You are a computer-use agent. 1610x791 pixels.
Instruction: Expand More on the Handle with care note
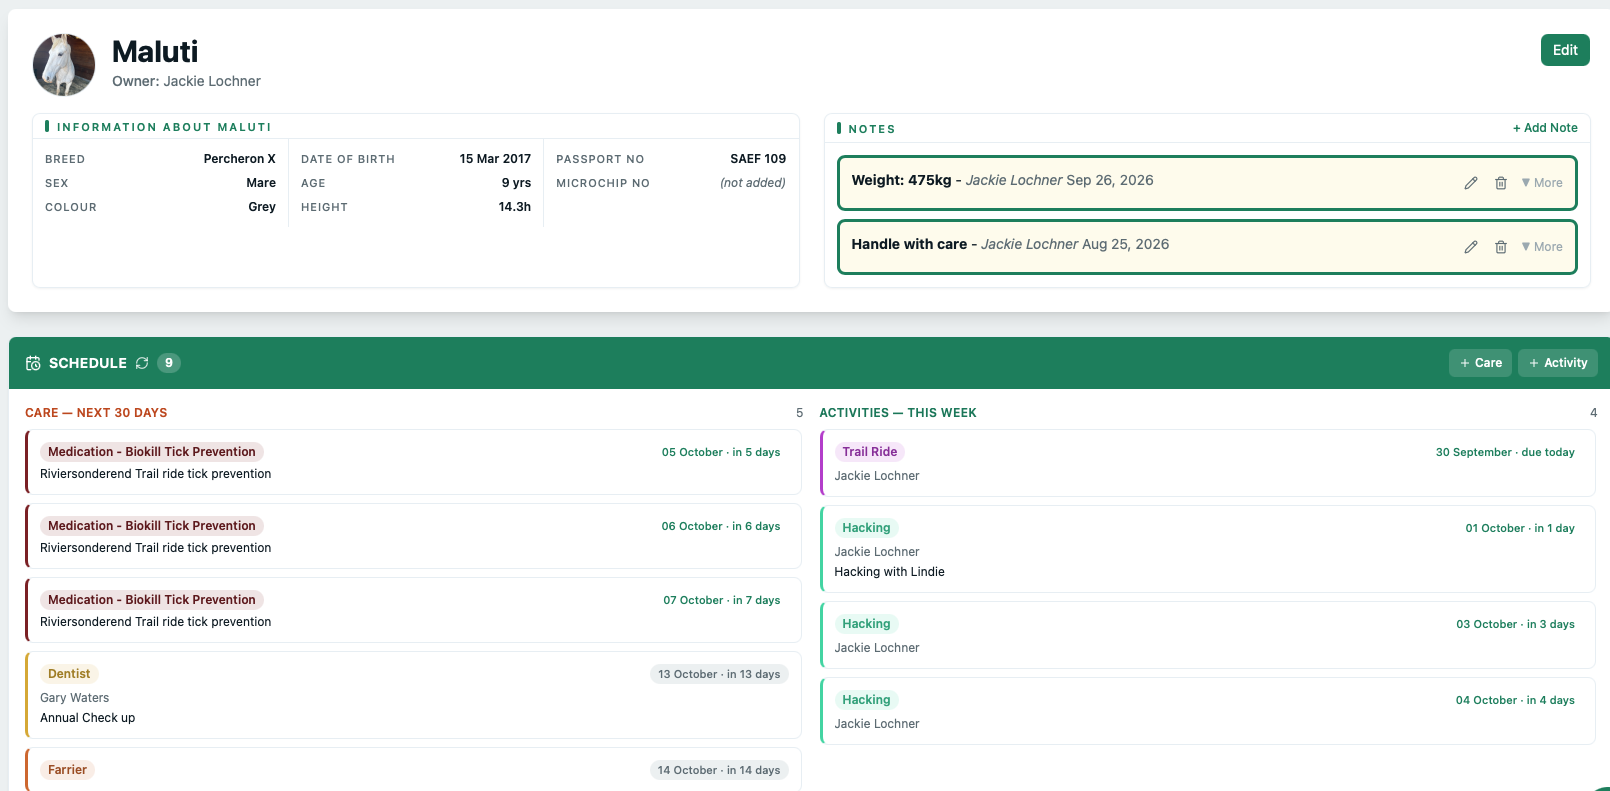[1542, 247]
